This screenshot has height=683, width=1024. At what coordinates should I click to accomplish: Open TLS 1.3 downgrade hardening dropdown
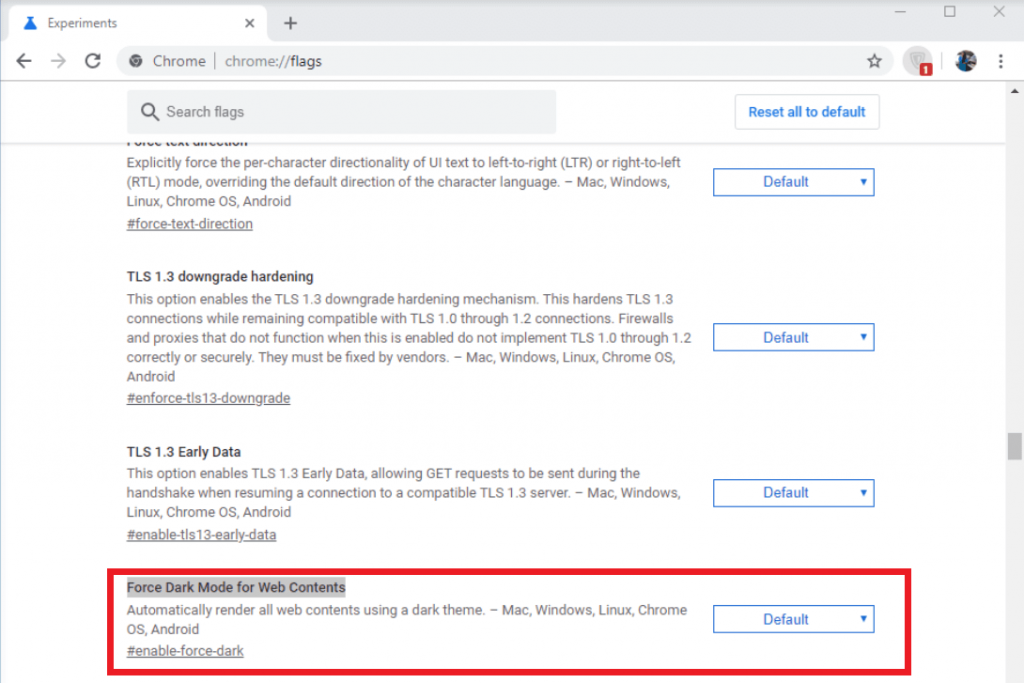point(793,338)
